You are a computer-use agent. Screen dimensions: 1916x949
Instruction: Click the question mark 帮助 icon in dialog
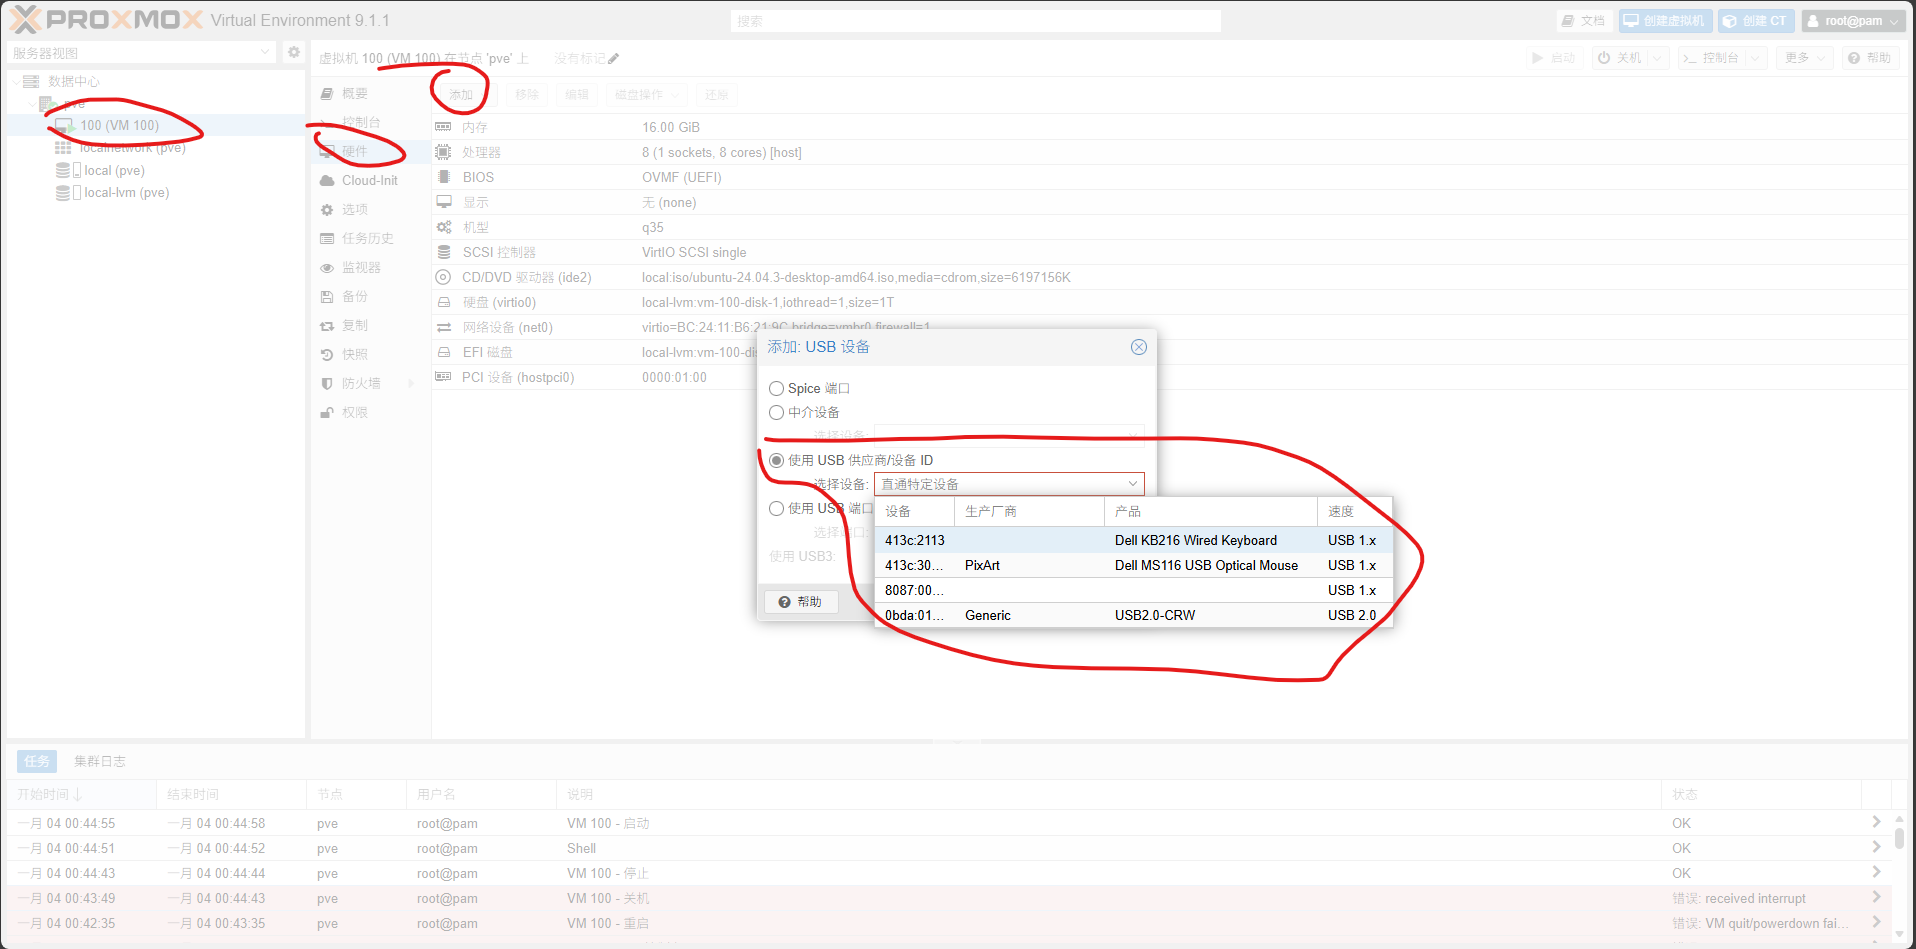785,602
